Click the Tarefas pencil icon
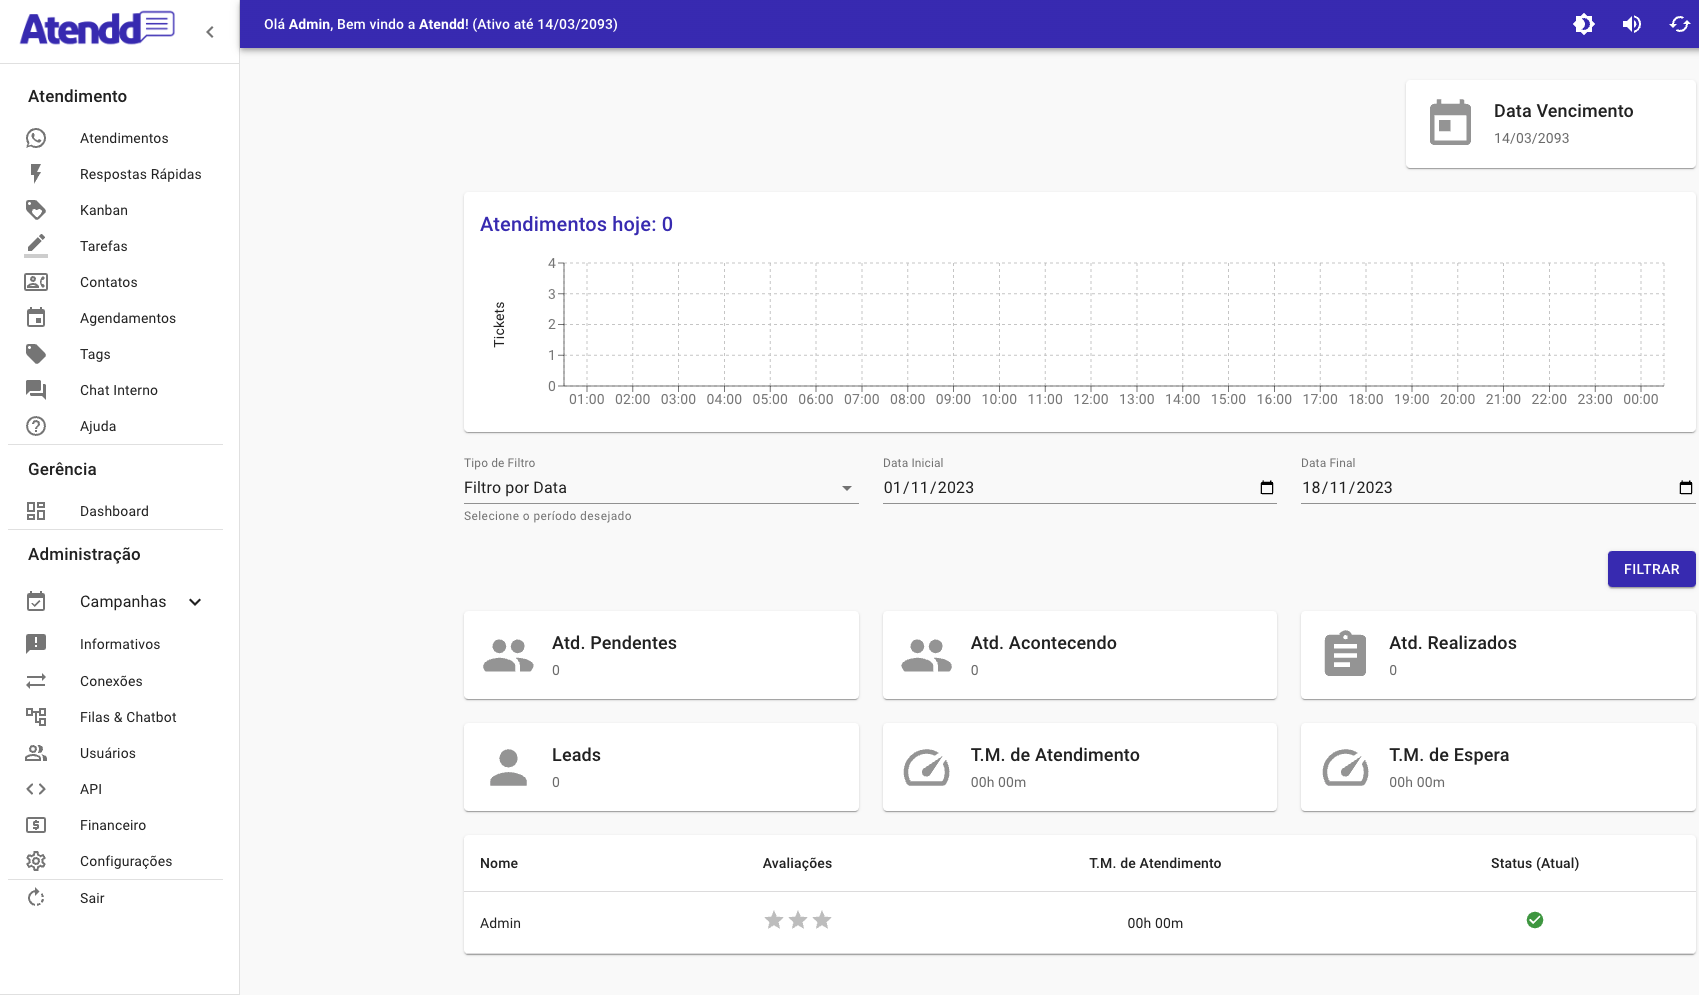This screenshot has height=995, width=1699. pos(36,245)
